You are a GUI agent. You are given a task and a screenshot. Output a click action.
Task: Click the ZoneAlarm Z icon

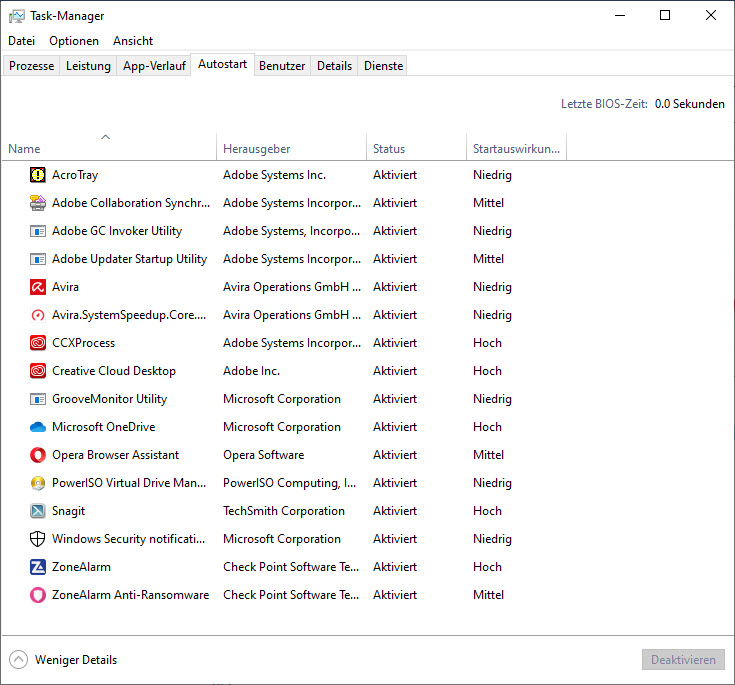(x=38, y=567)
